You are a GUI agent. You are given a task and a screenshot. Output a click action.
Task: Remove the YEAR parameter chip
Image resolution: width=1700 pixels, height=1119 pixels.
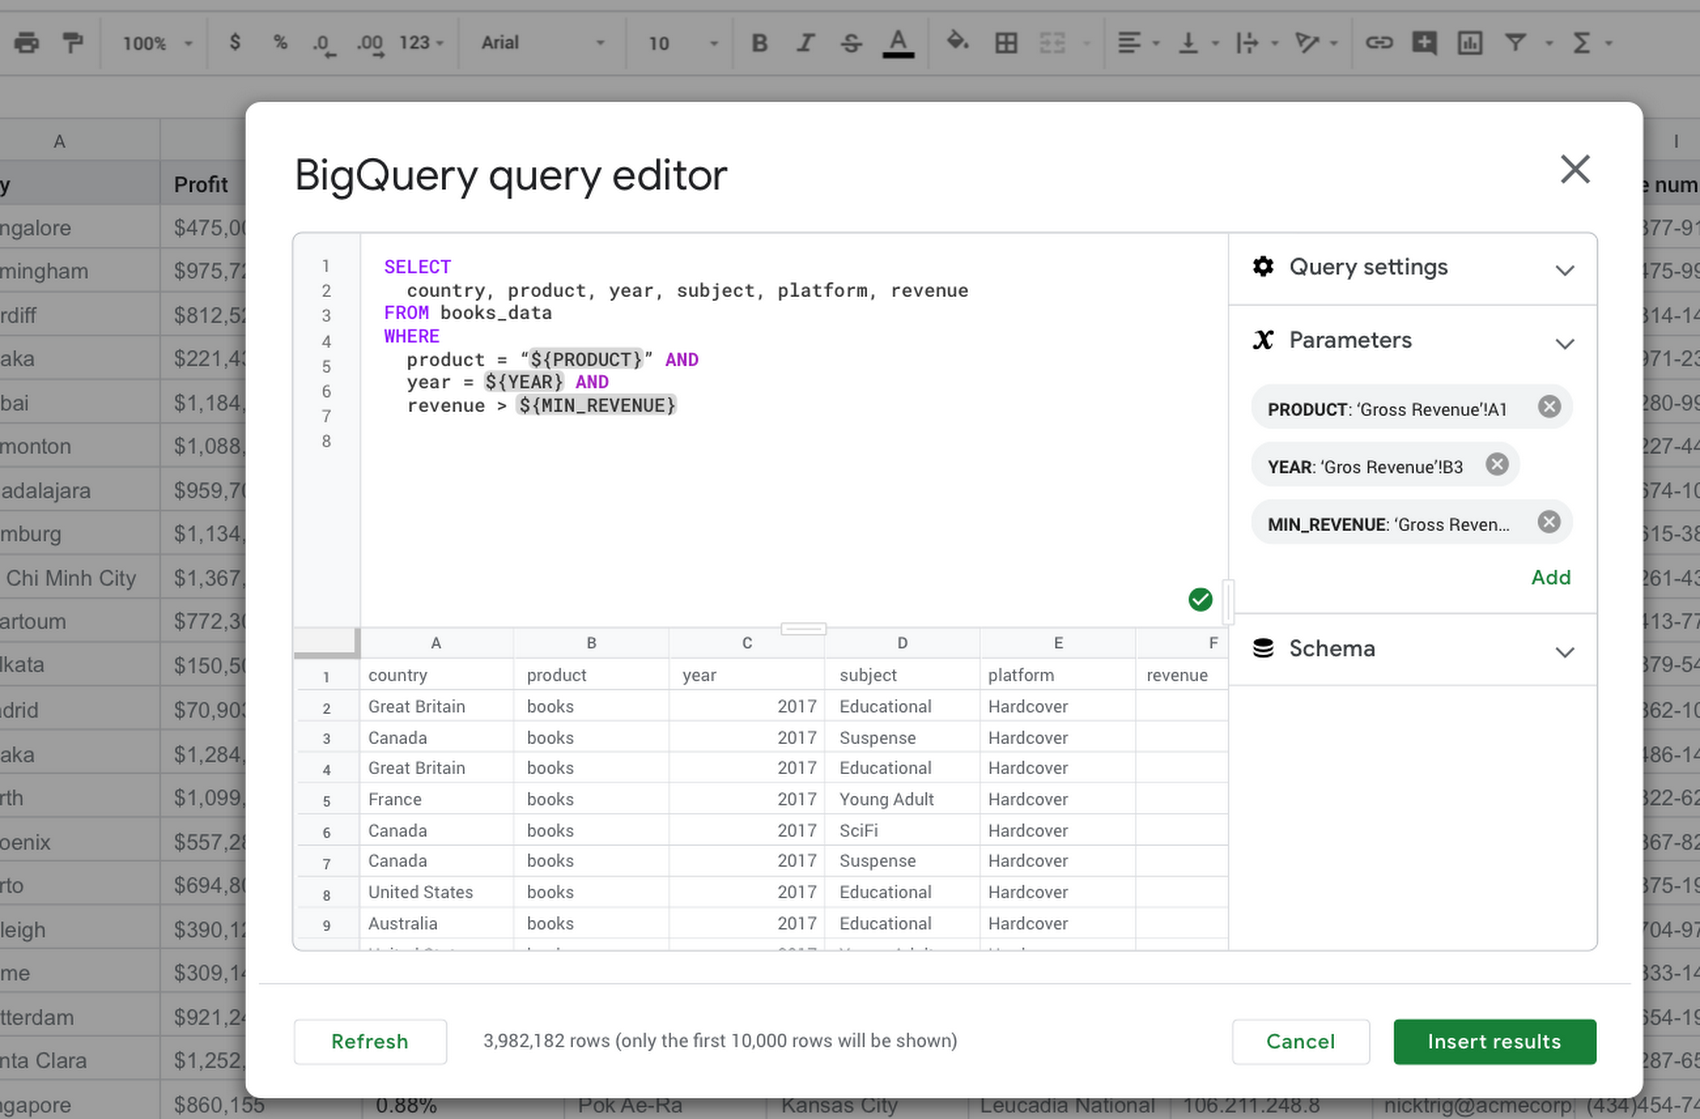coord(1497,464)
